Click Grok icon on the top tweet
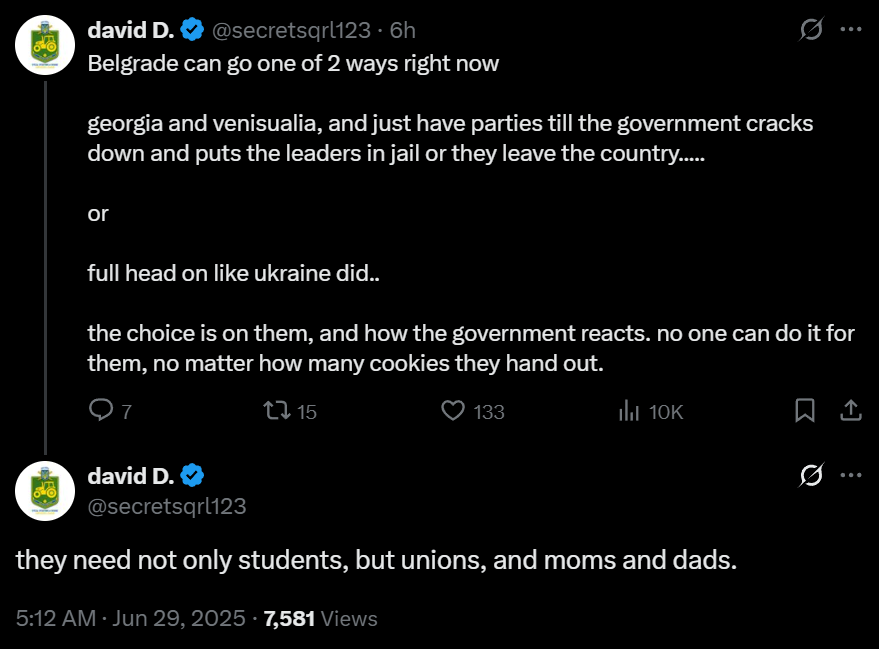 [811, 29]
